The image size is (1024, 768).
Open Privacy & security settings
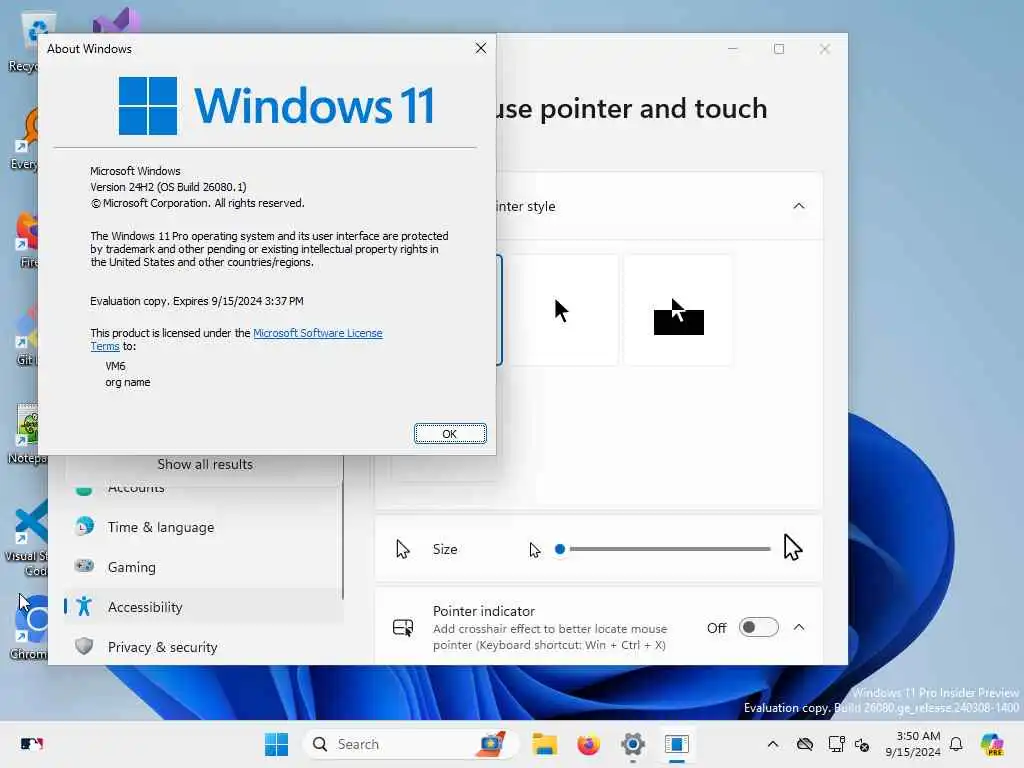click(x=204, y=647)
